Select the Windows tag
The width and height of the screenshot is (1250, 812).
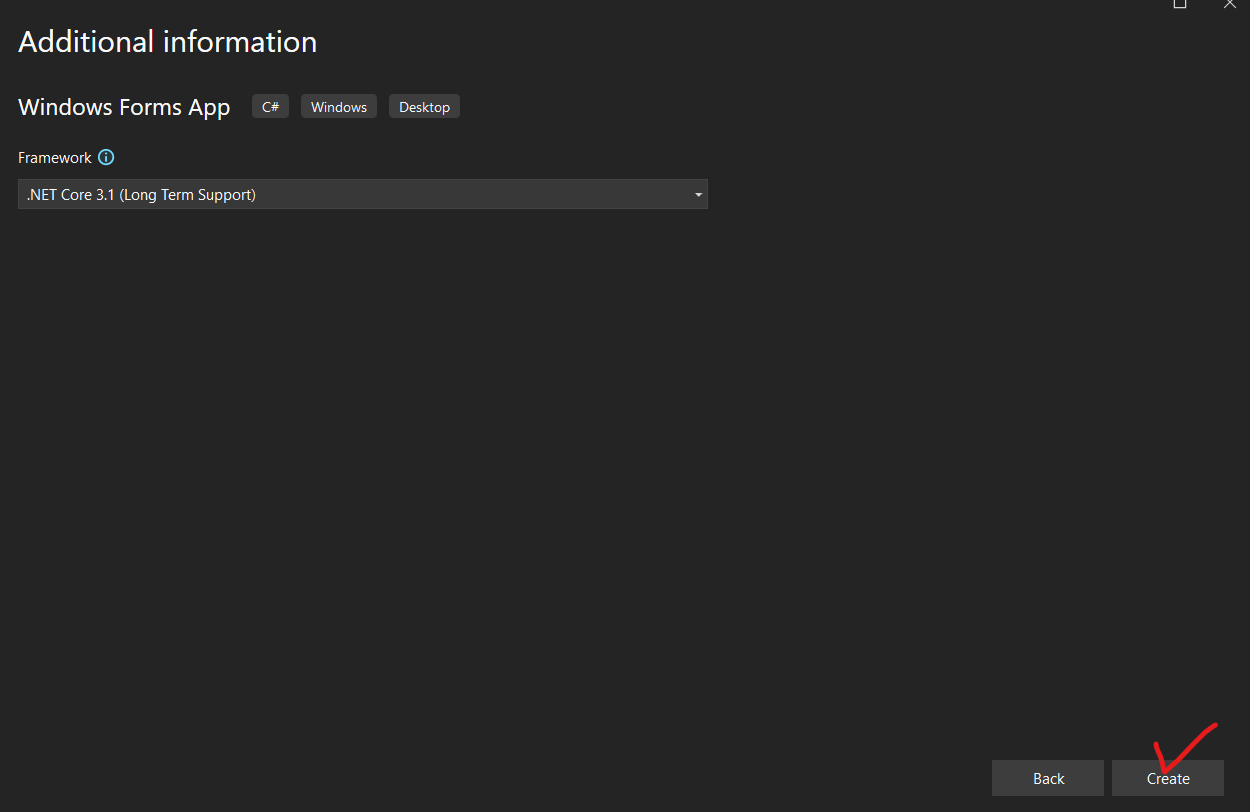click(339, 106)
